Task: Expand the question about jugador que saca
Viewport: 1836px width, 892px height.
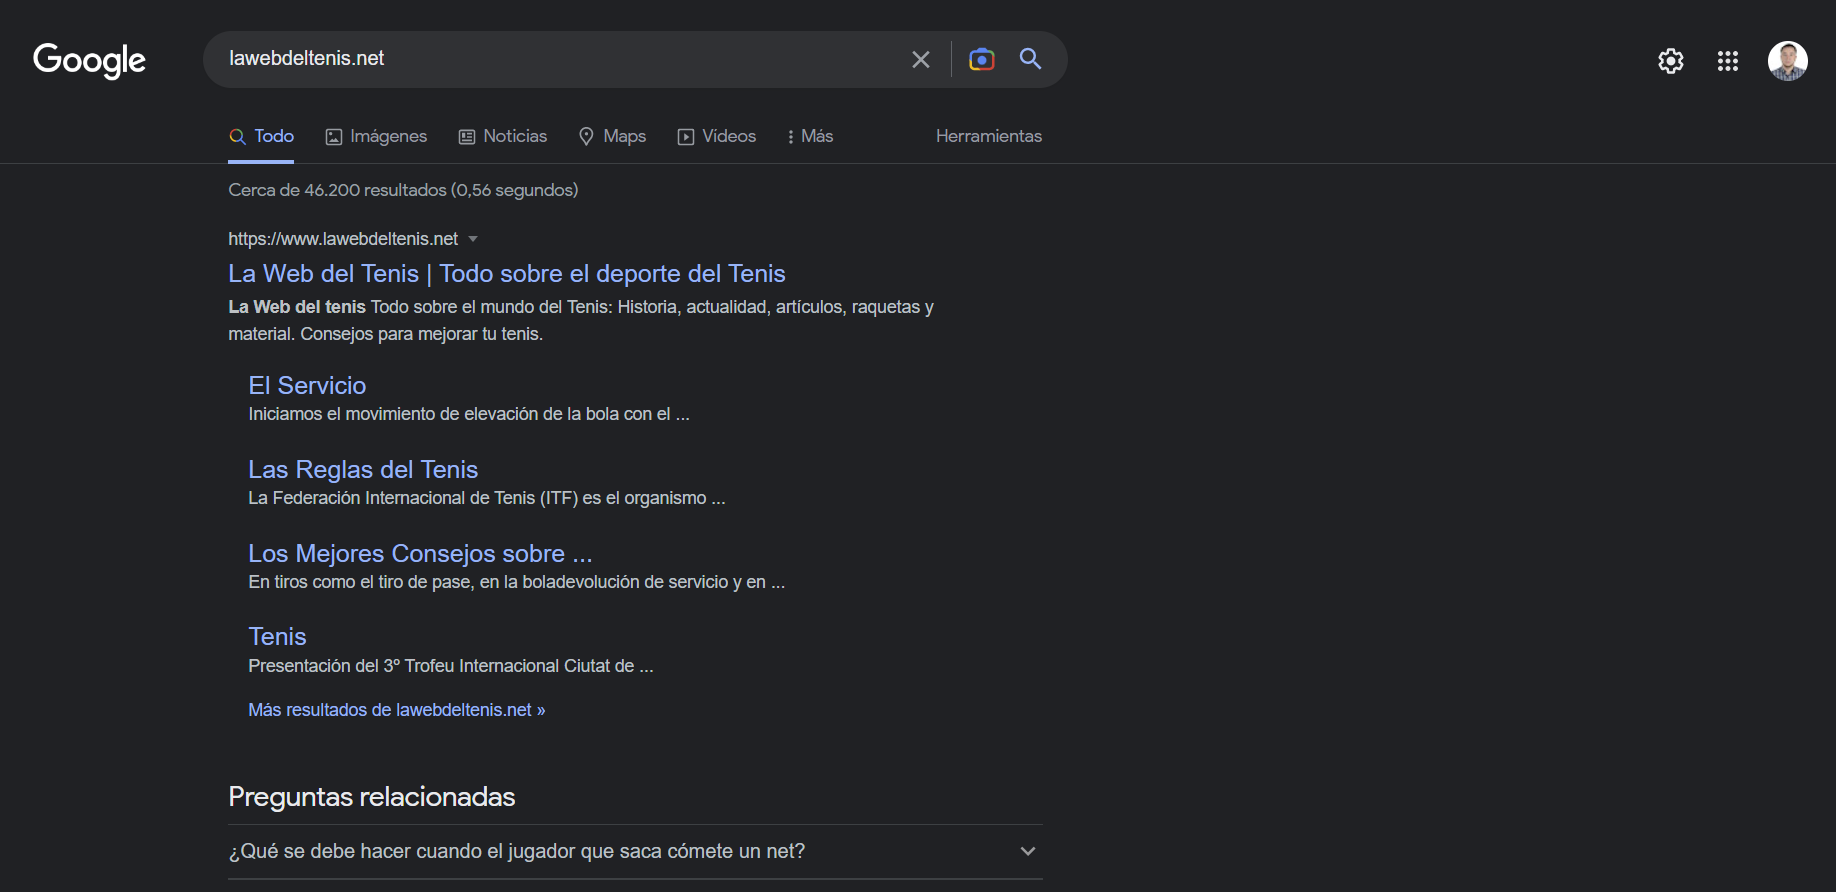Action: [x=635, y=852]
